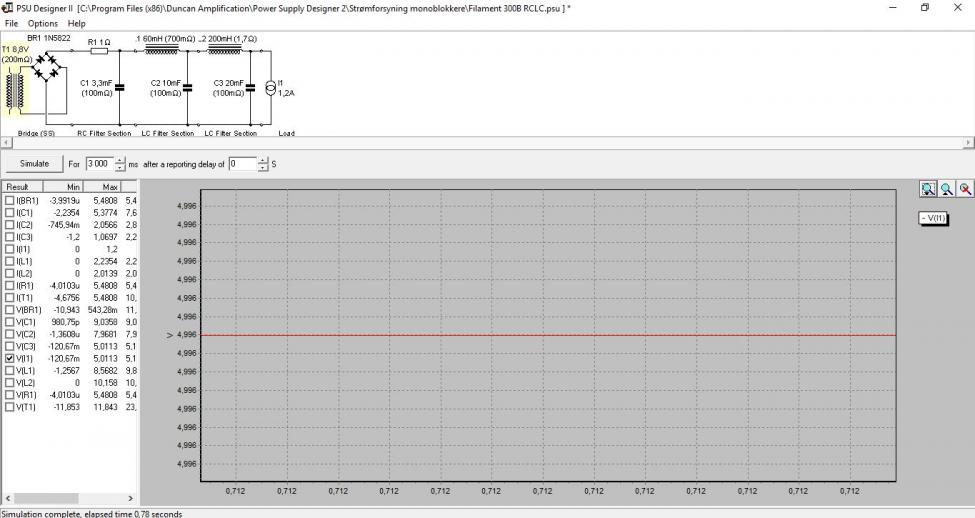975x518 pixels.
Task: Enable the V(T1) result checkbox
Action: click(9, 407)
